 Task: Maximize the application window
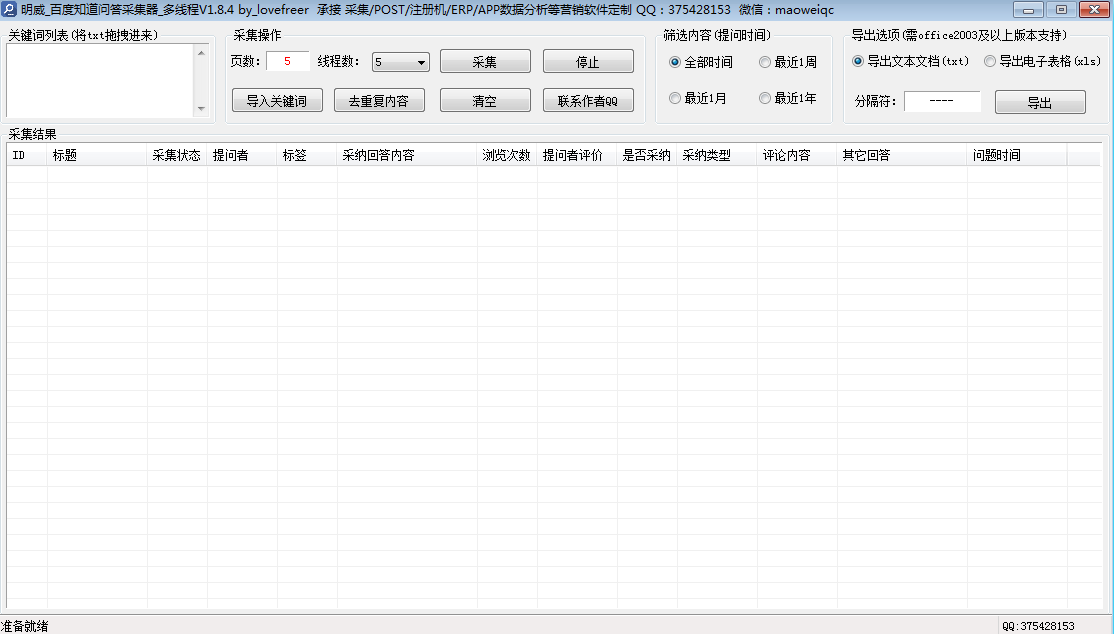(1061, 9)
